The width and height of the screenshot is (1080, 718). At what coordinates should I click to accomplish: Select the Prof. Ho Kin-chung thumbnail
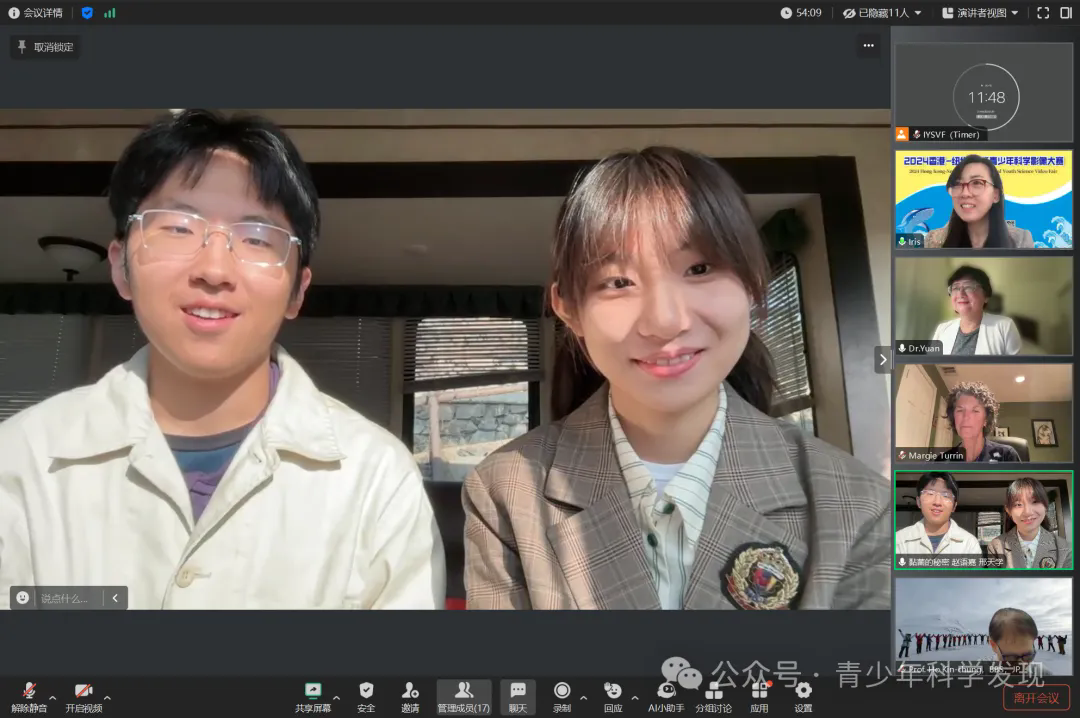pyautogui.click(x=984, y=626)
